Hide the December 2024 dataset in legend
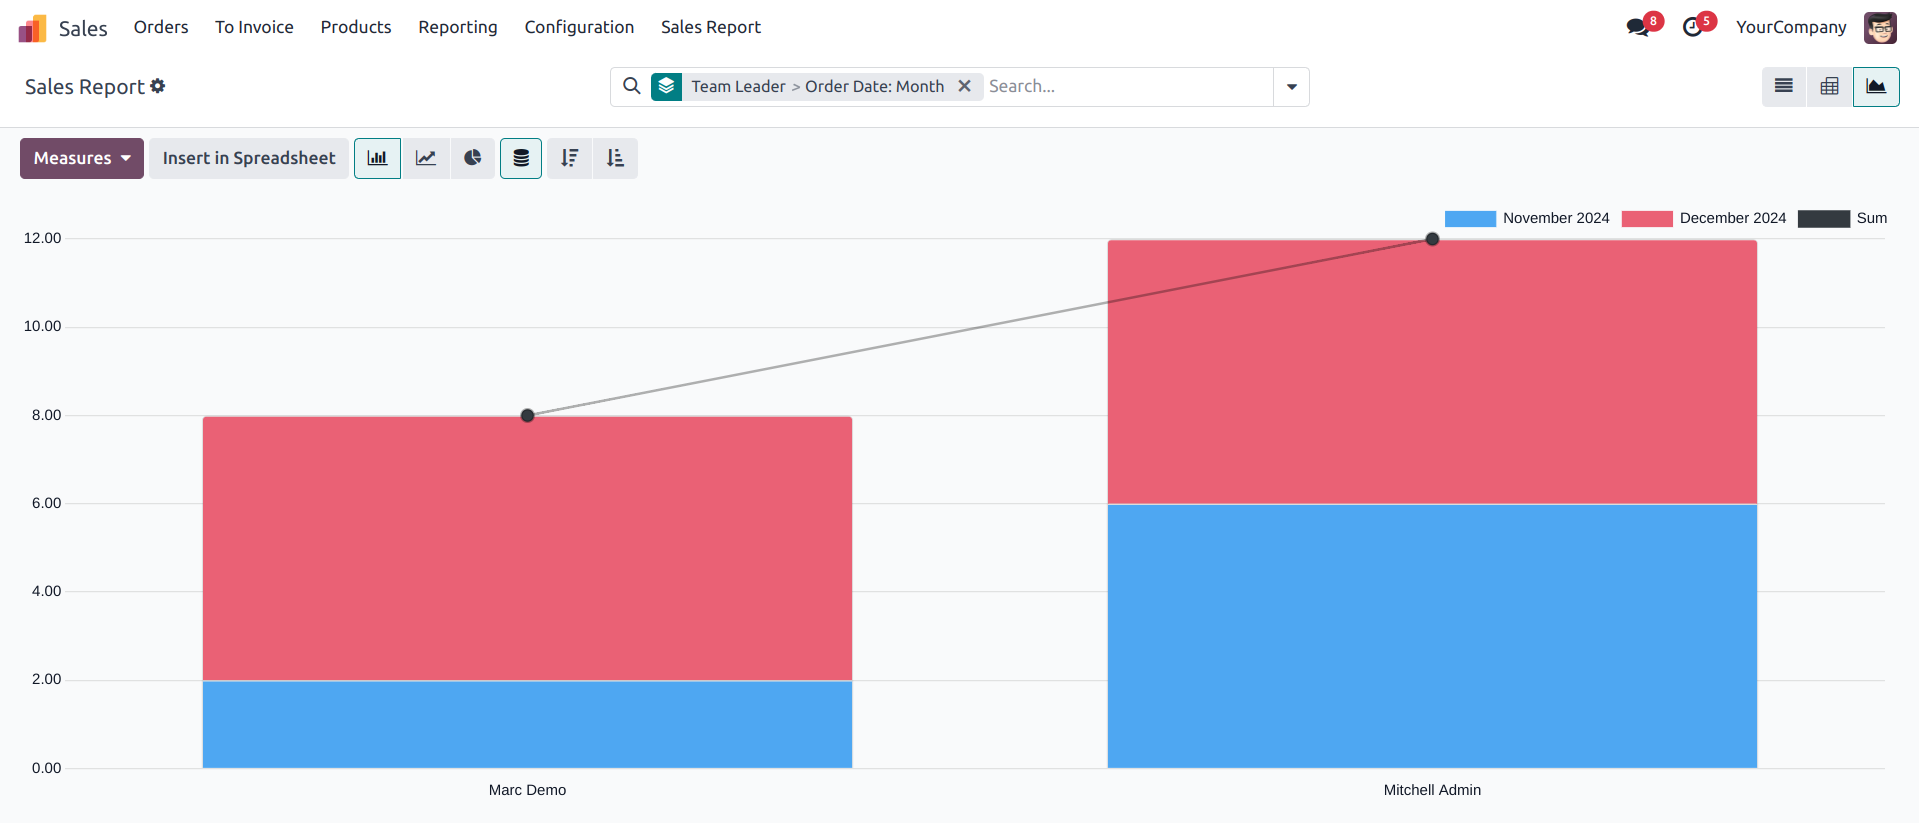Image resolution: width=1919 pixels, height=823 pixels. pyautogui.click(x=1703, y=218)
